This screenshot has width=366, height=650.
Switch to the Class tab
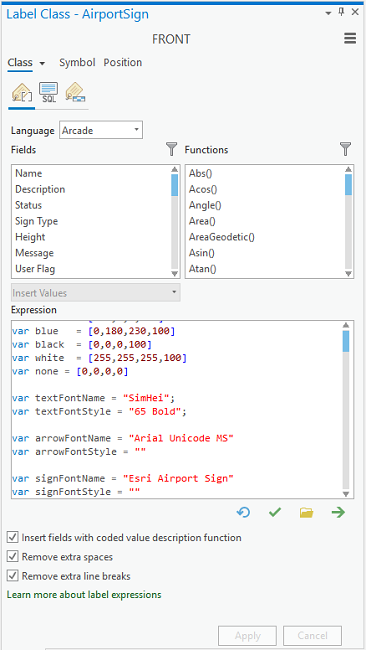(20, 63)
